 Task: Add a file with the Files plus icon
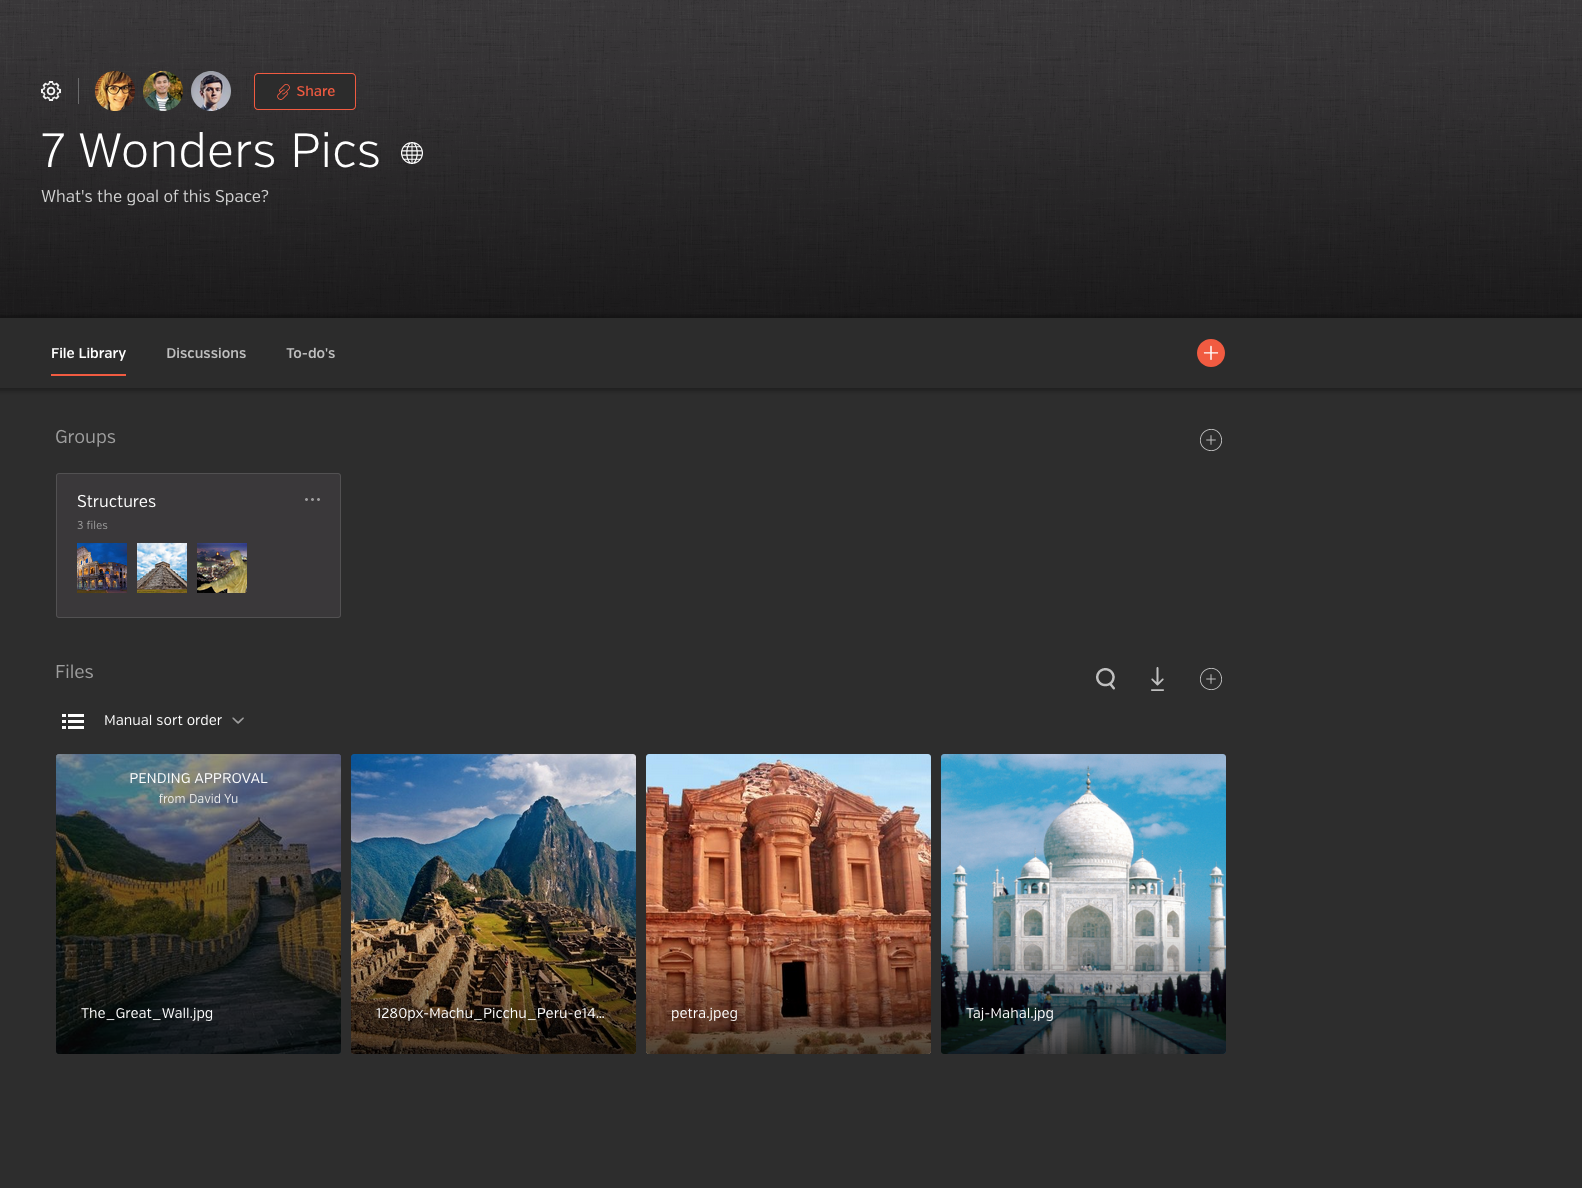(x=1211, y=679)
